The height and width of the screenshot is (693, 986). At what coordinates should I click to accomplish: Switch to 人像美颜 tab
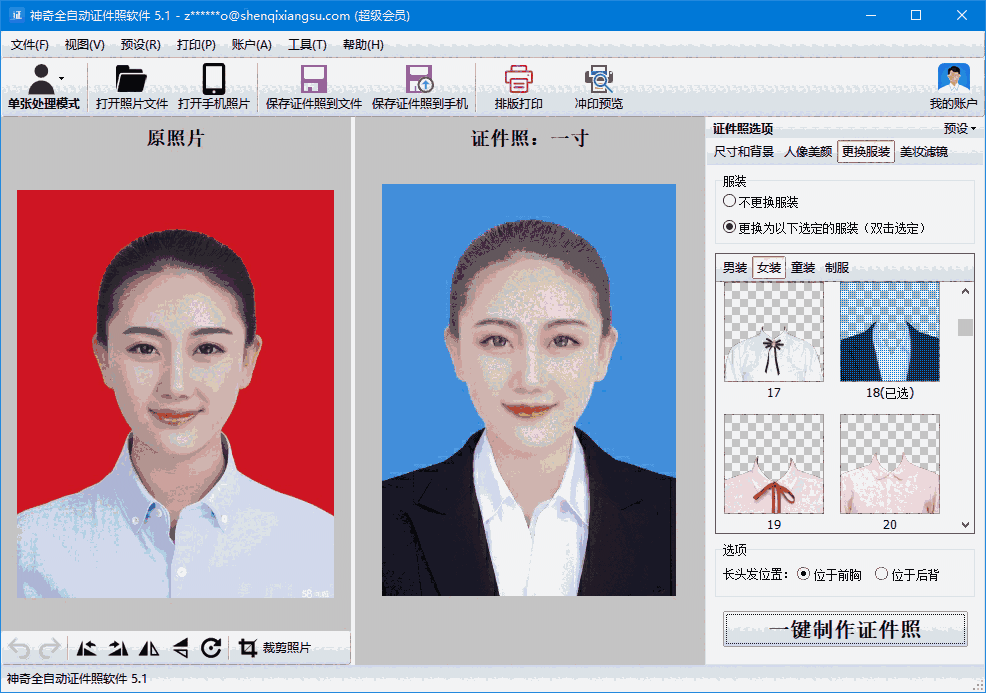pyautogui.click(x=807, y=153)
